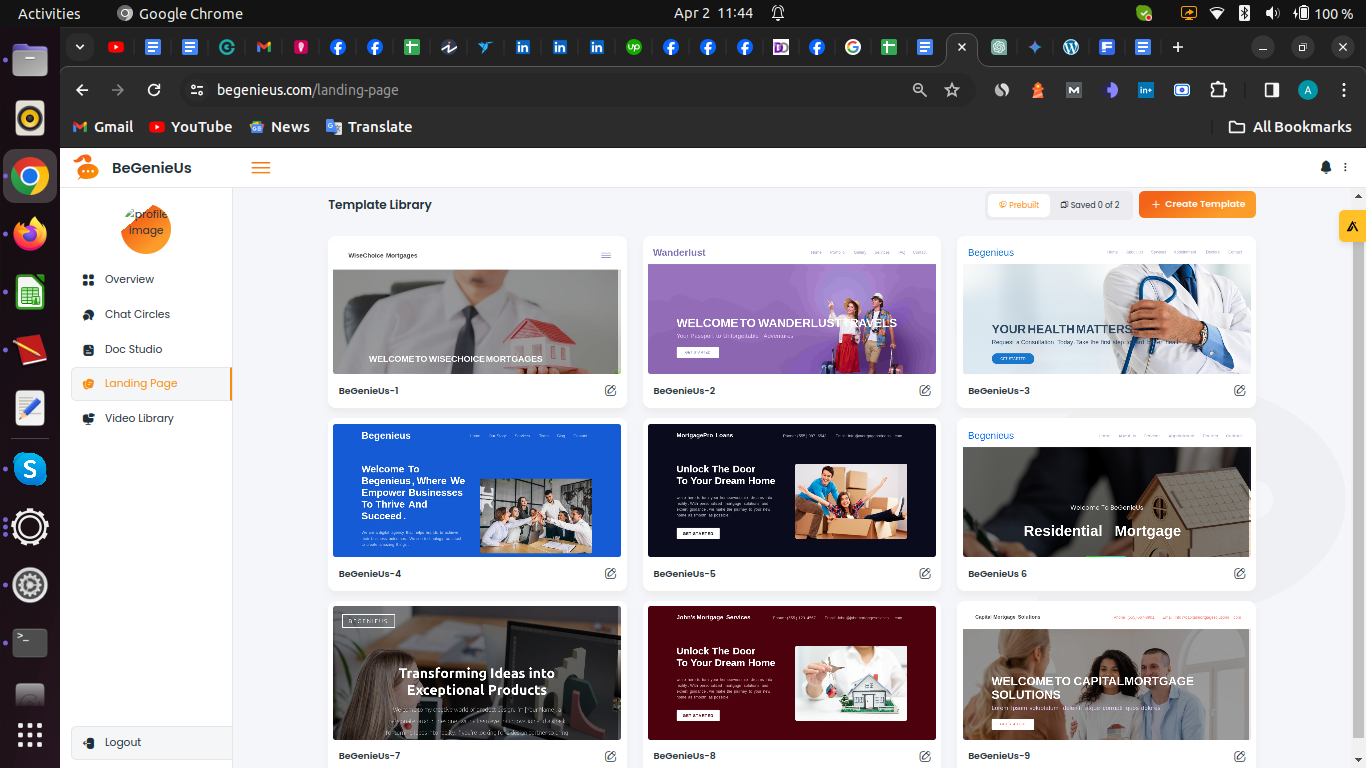Toggle Chrome side panel button
Screen dimensions: 1366x768
(x=1271, y=90)
